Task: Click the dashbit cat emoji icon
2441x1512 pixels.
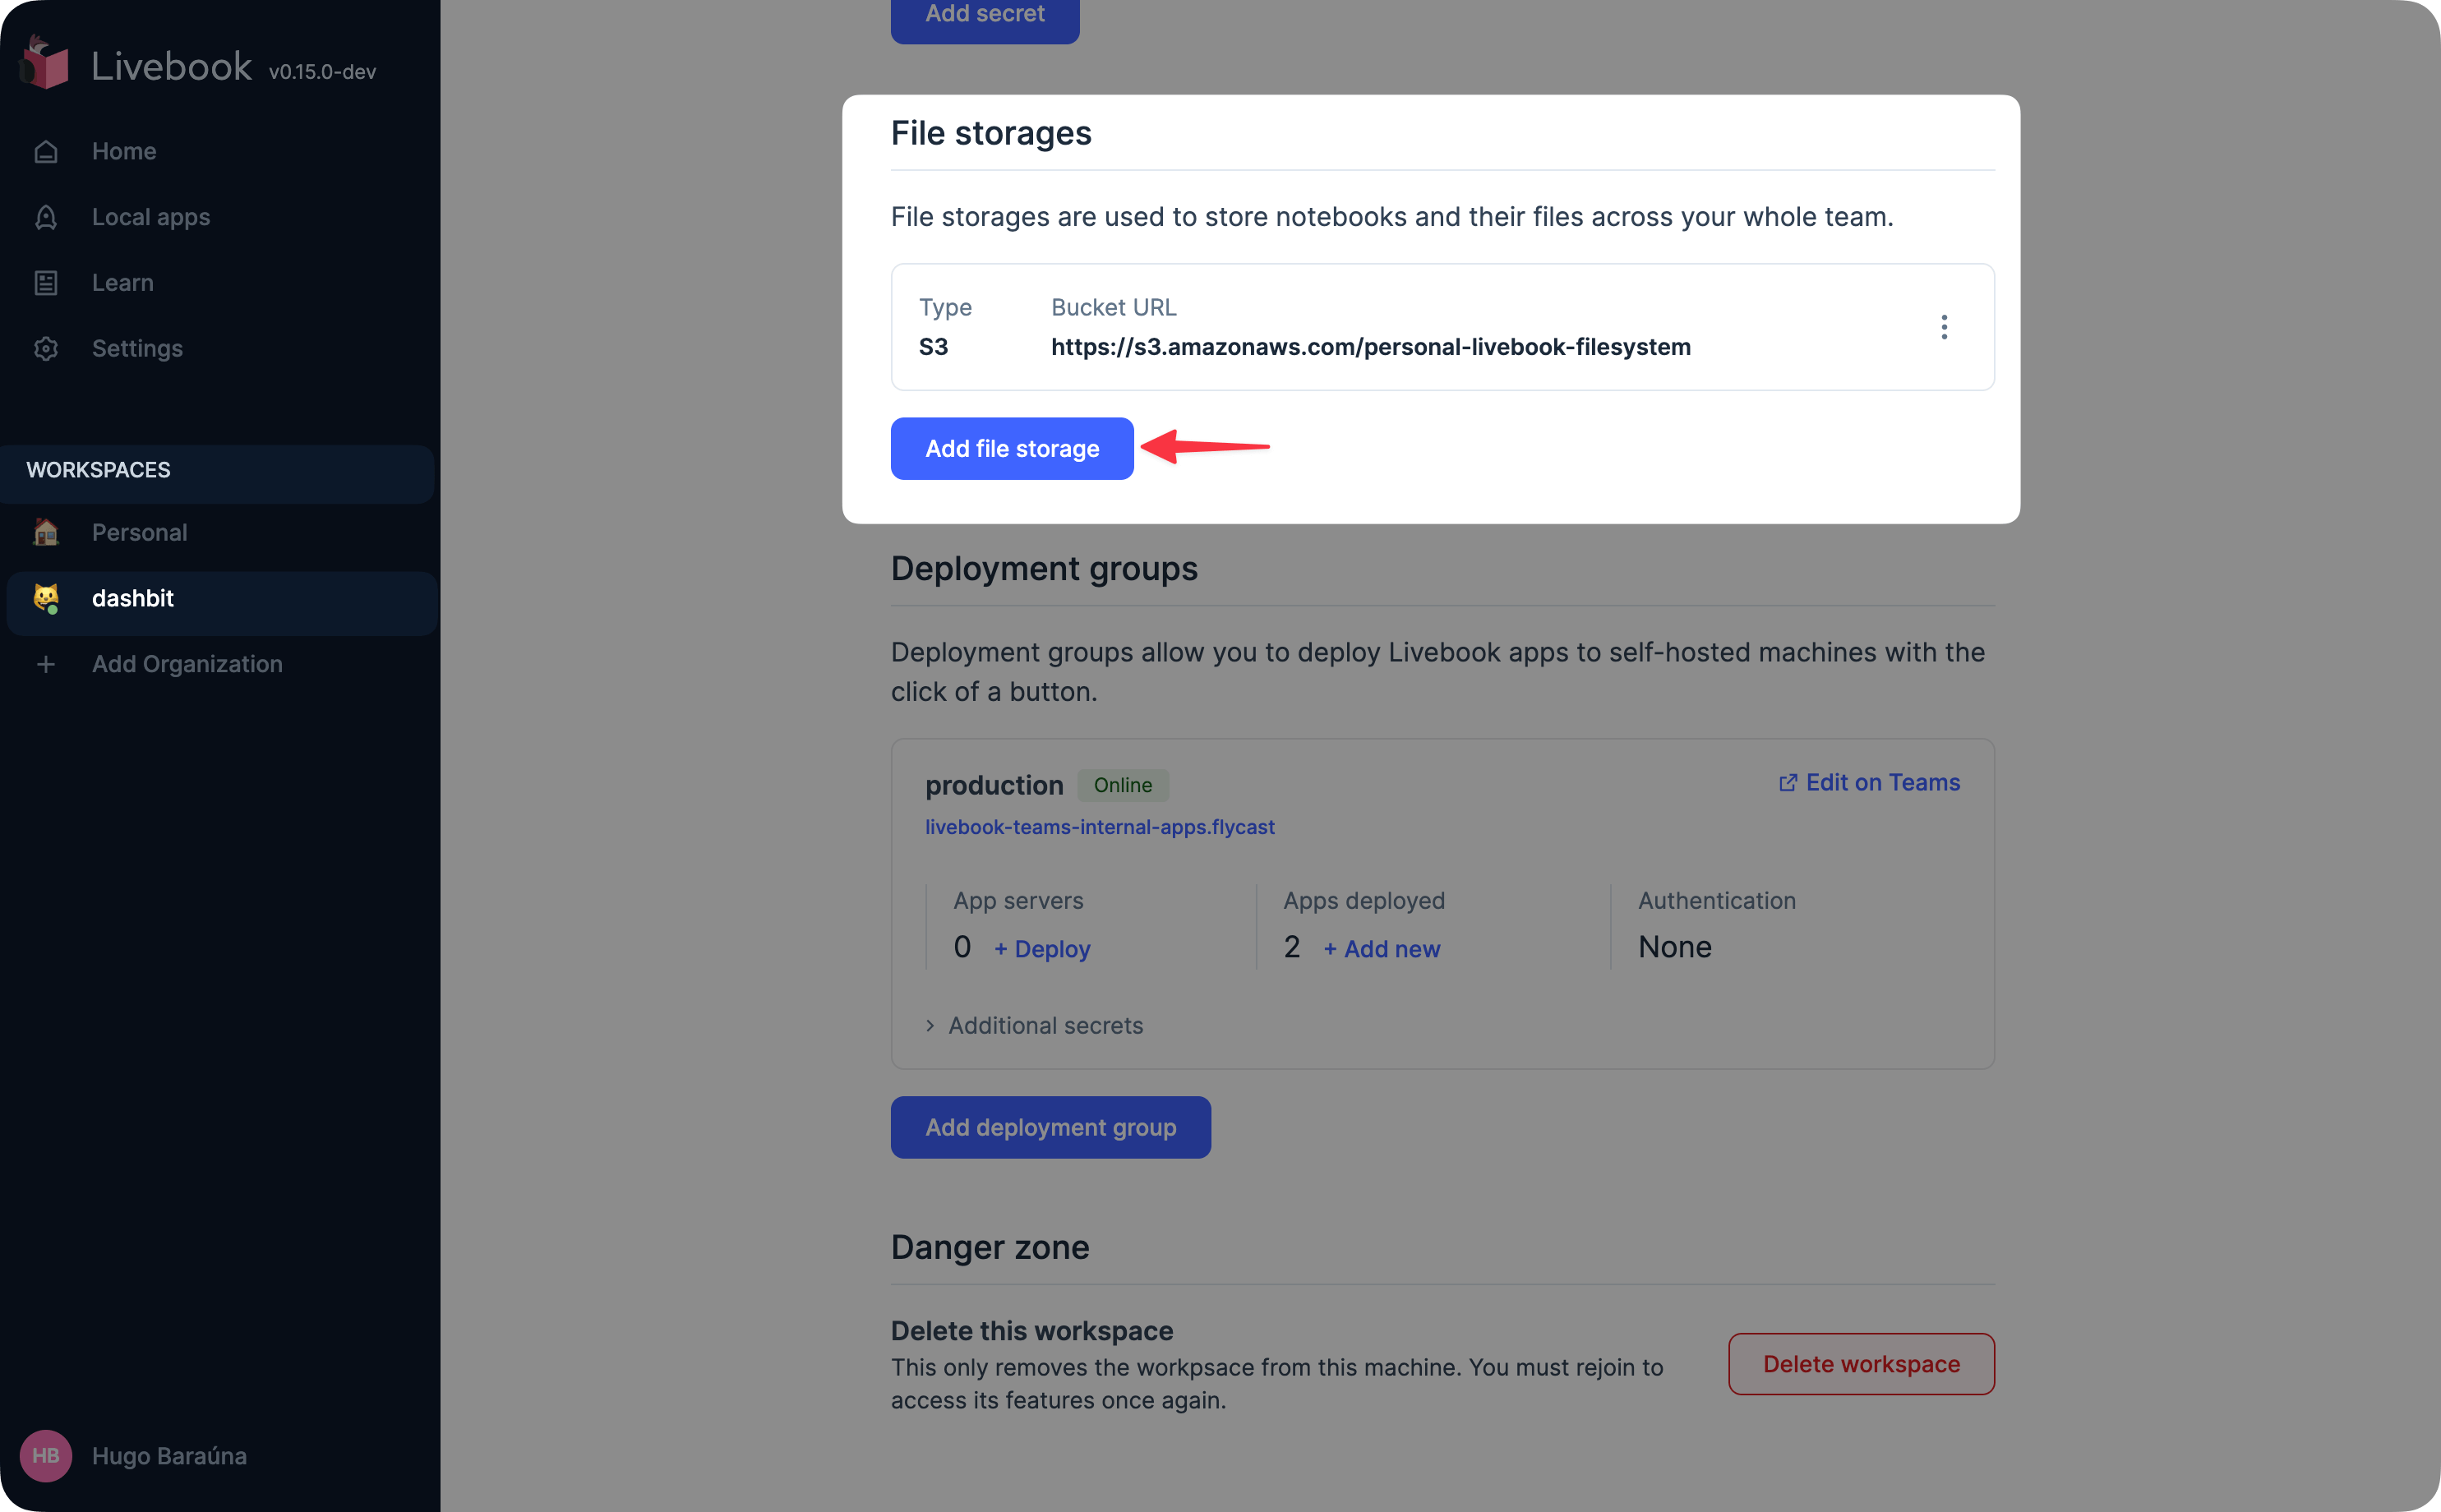Action: coord(46,598)
